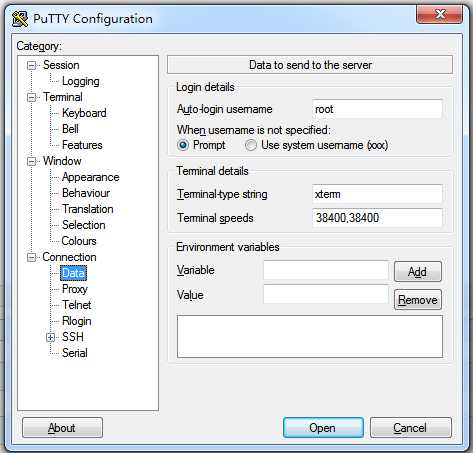Click the Add environment variable button

[418, 272]
